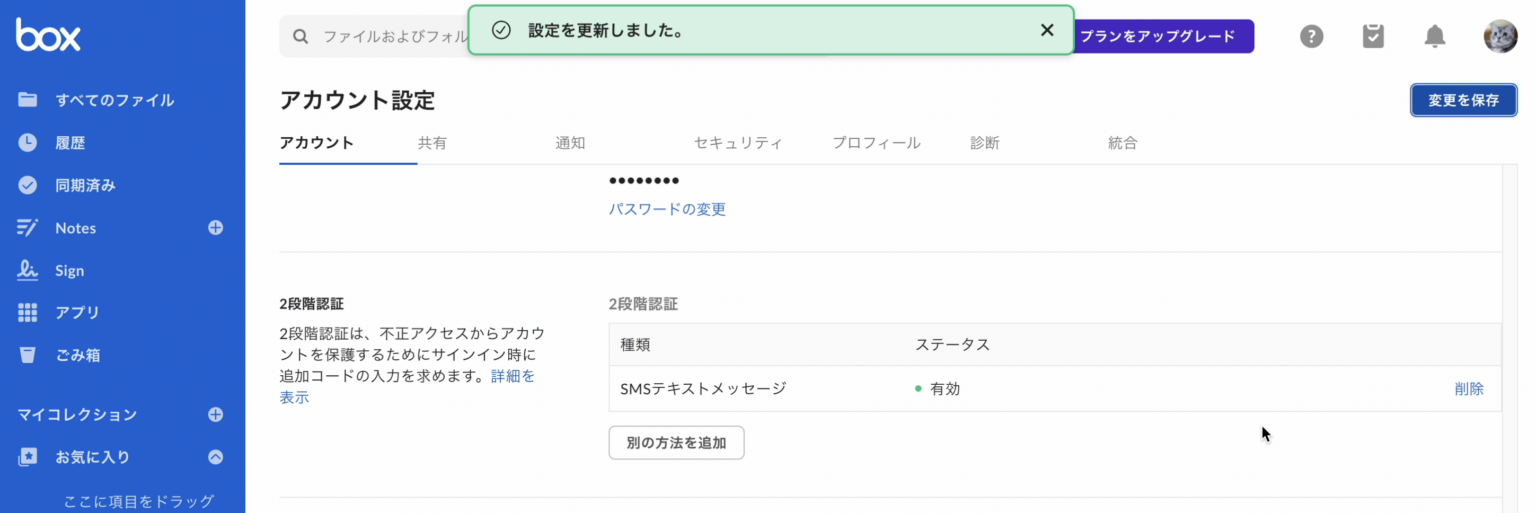Go to 履歴 in the sidebar

pos(70,143)
